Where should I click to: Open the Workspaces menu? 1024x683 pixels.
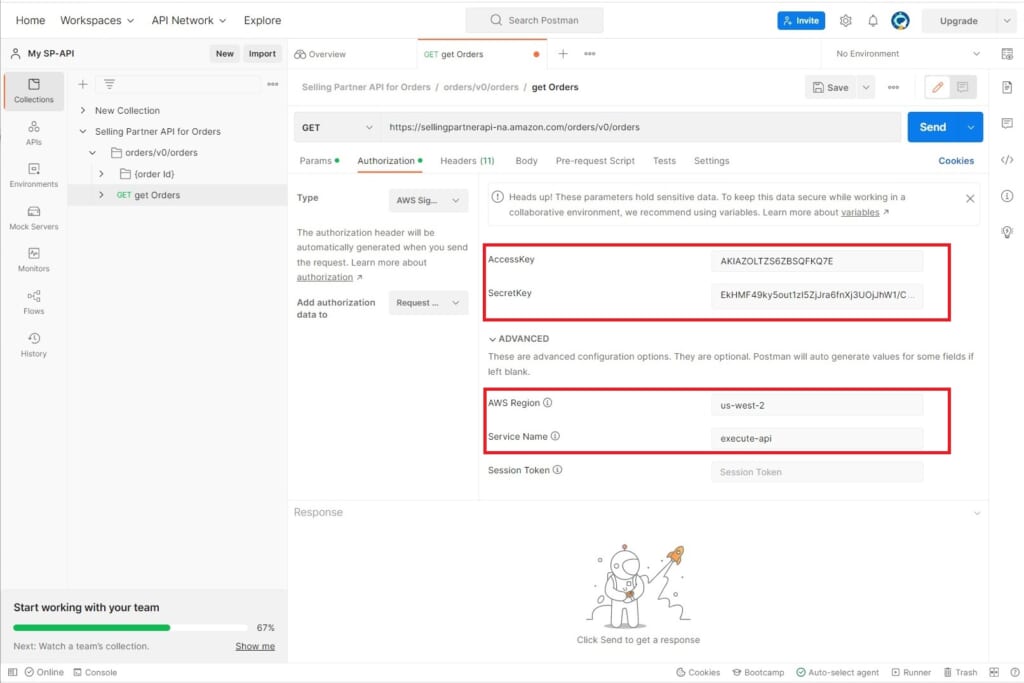[97, 20]
